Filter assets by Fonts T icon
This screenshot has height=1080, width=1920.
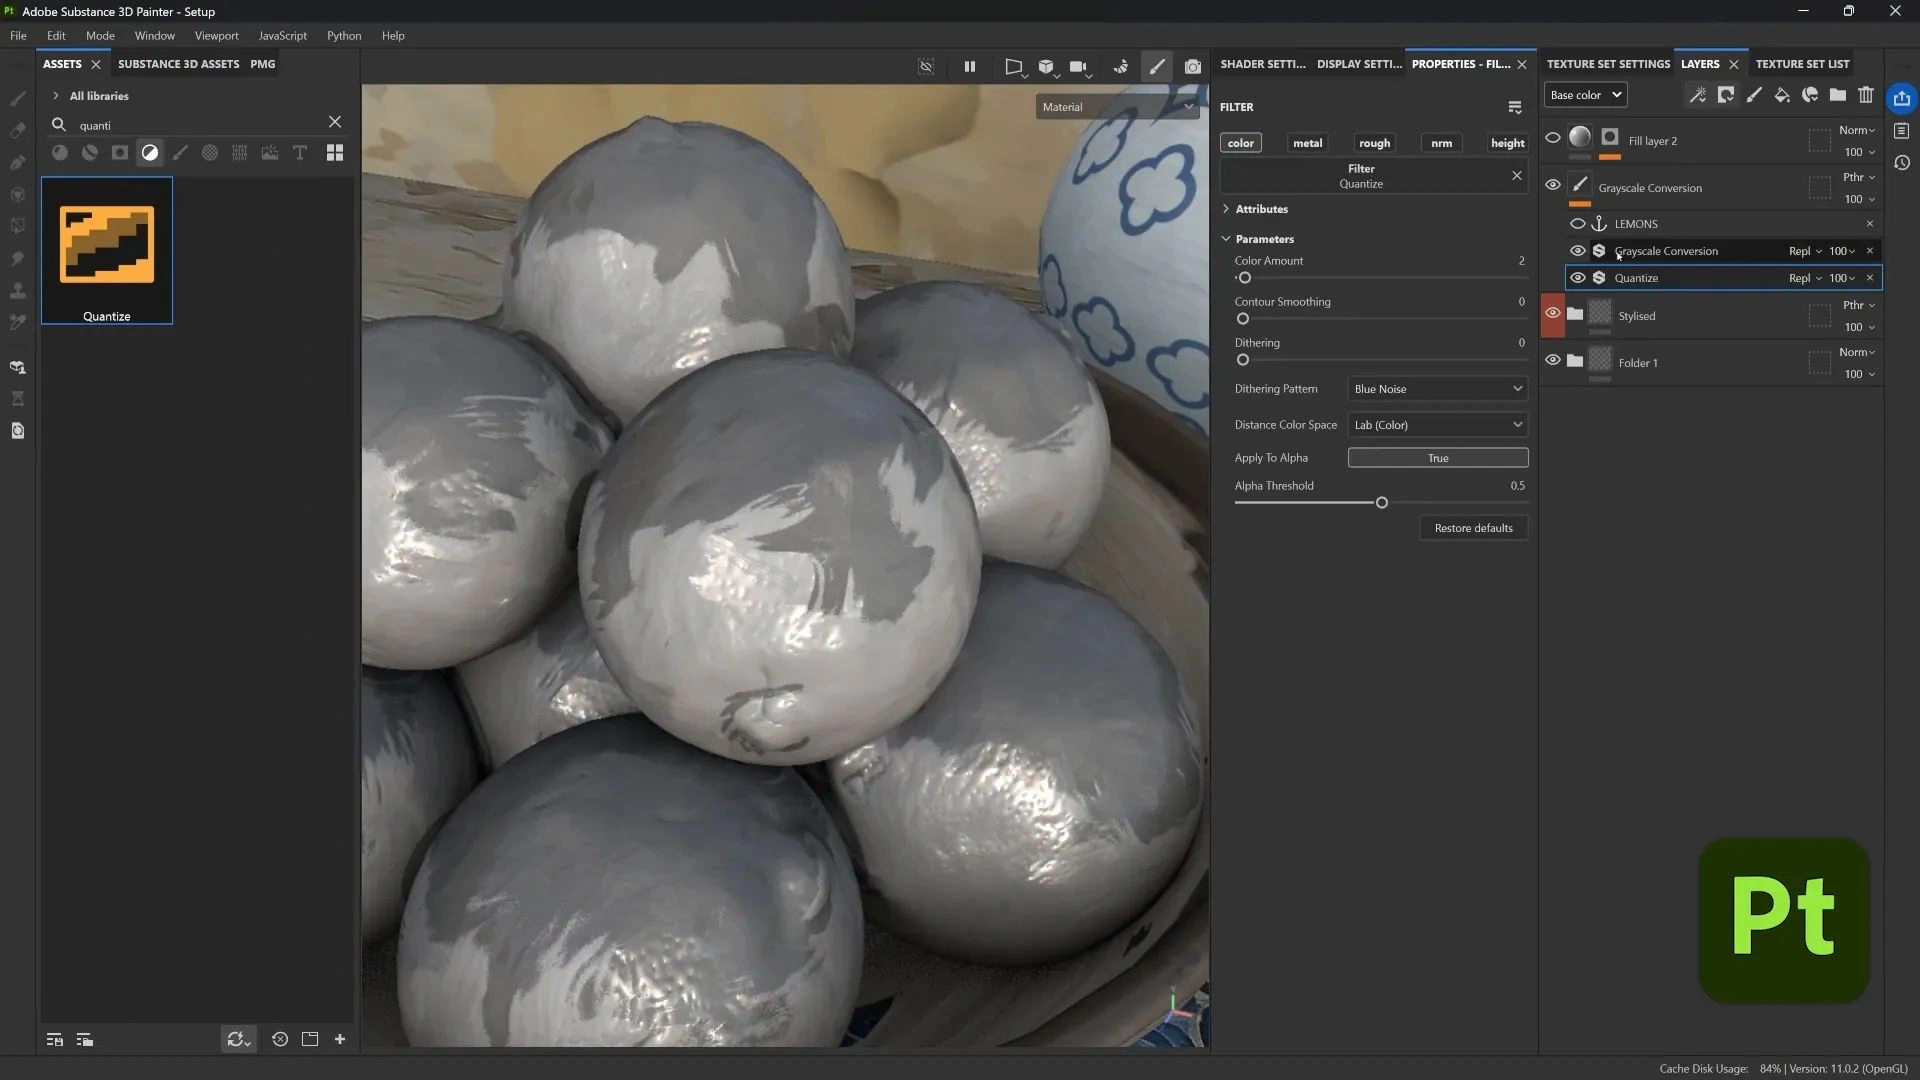click(300, 153)
